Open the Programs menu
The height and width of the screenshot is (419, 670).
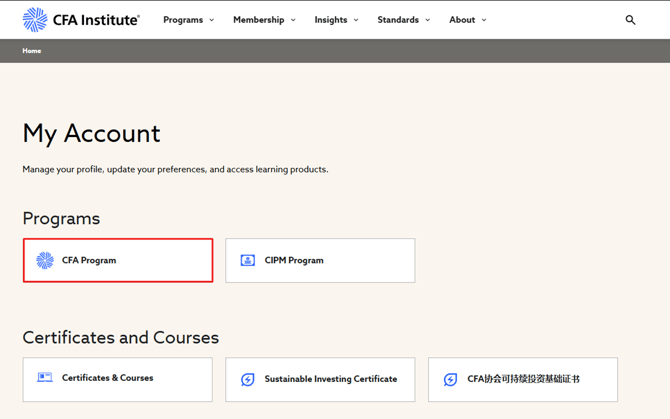click(x=183, y=20)
